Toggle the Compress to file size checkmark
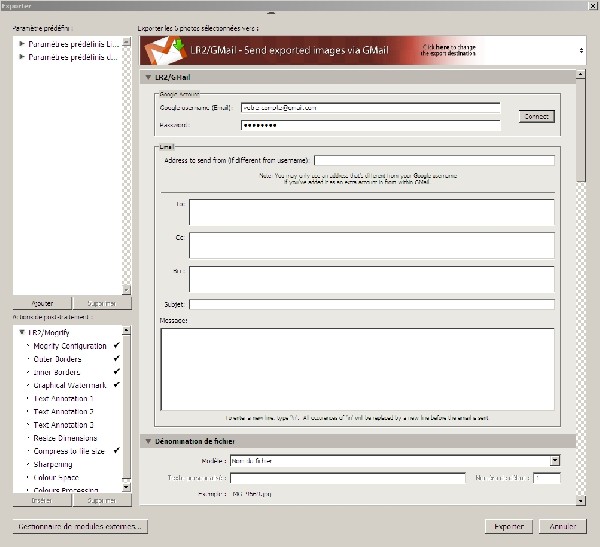This screenshot has height=547, width=600. (x=117, y=451)
